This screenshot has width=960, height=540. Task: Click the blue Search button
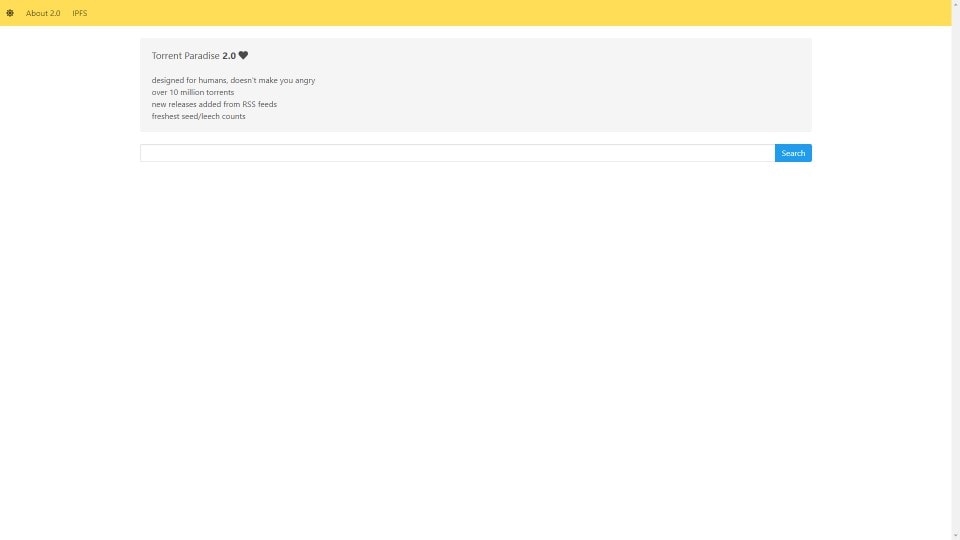[793, 153]
